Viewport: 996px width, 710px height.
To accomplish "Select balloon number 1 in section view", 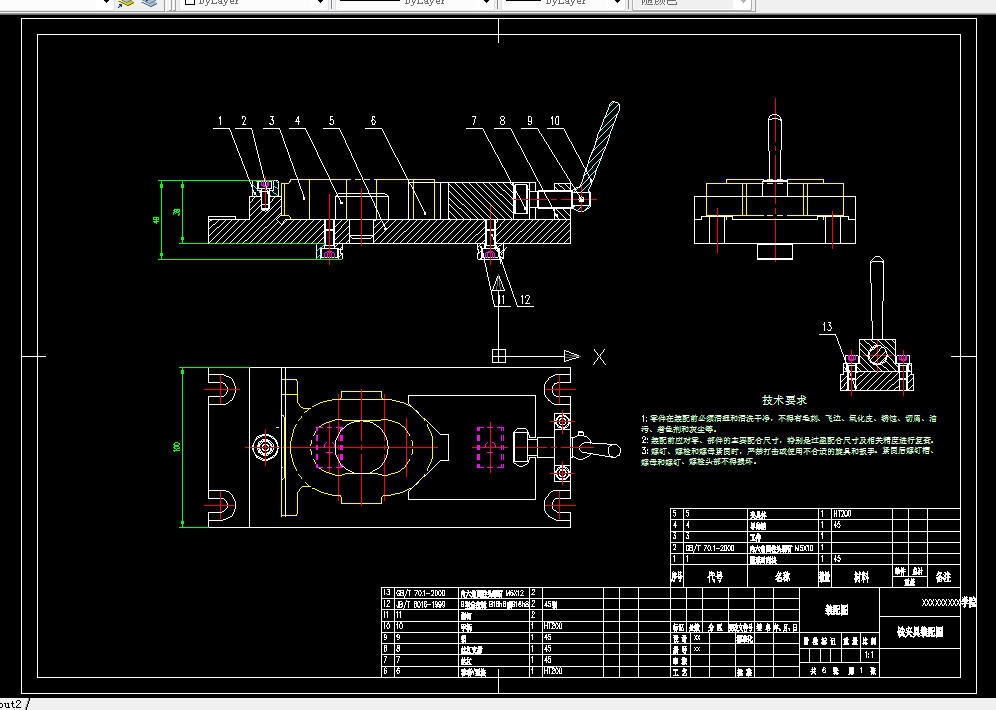I will click(220, 121).
